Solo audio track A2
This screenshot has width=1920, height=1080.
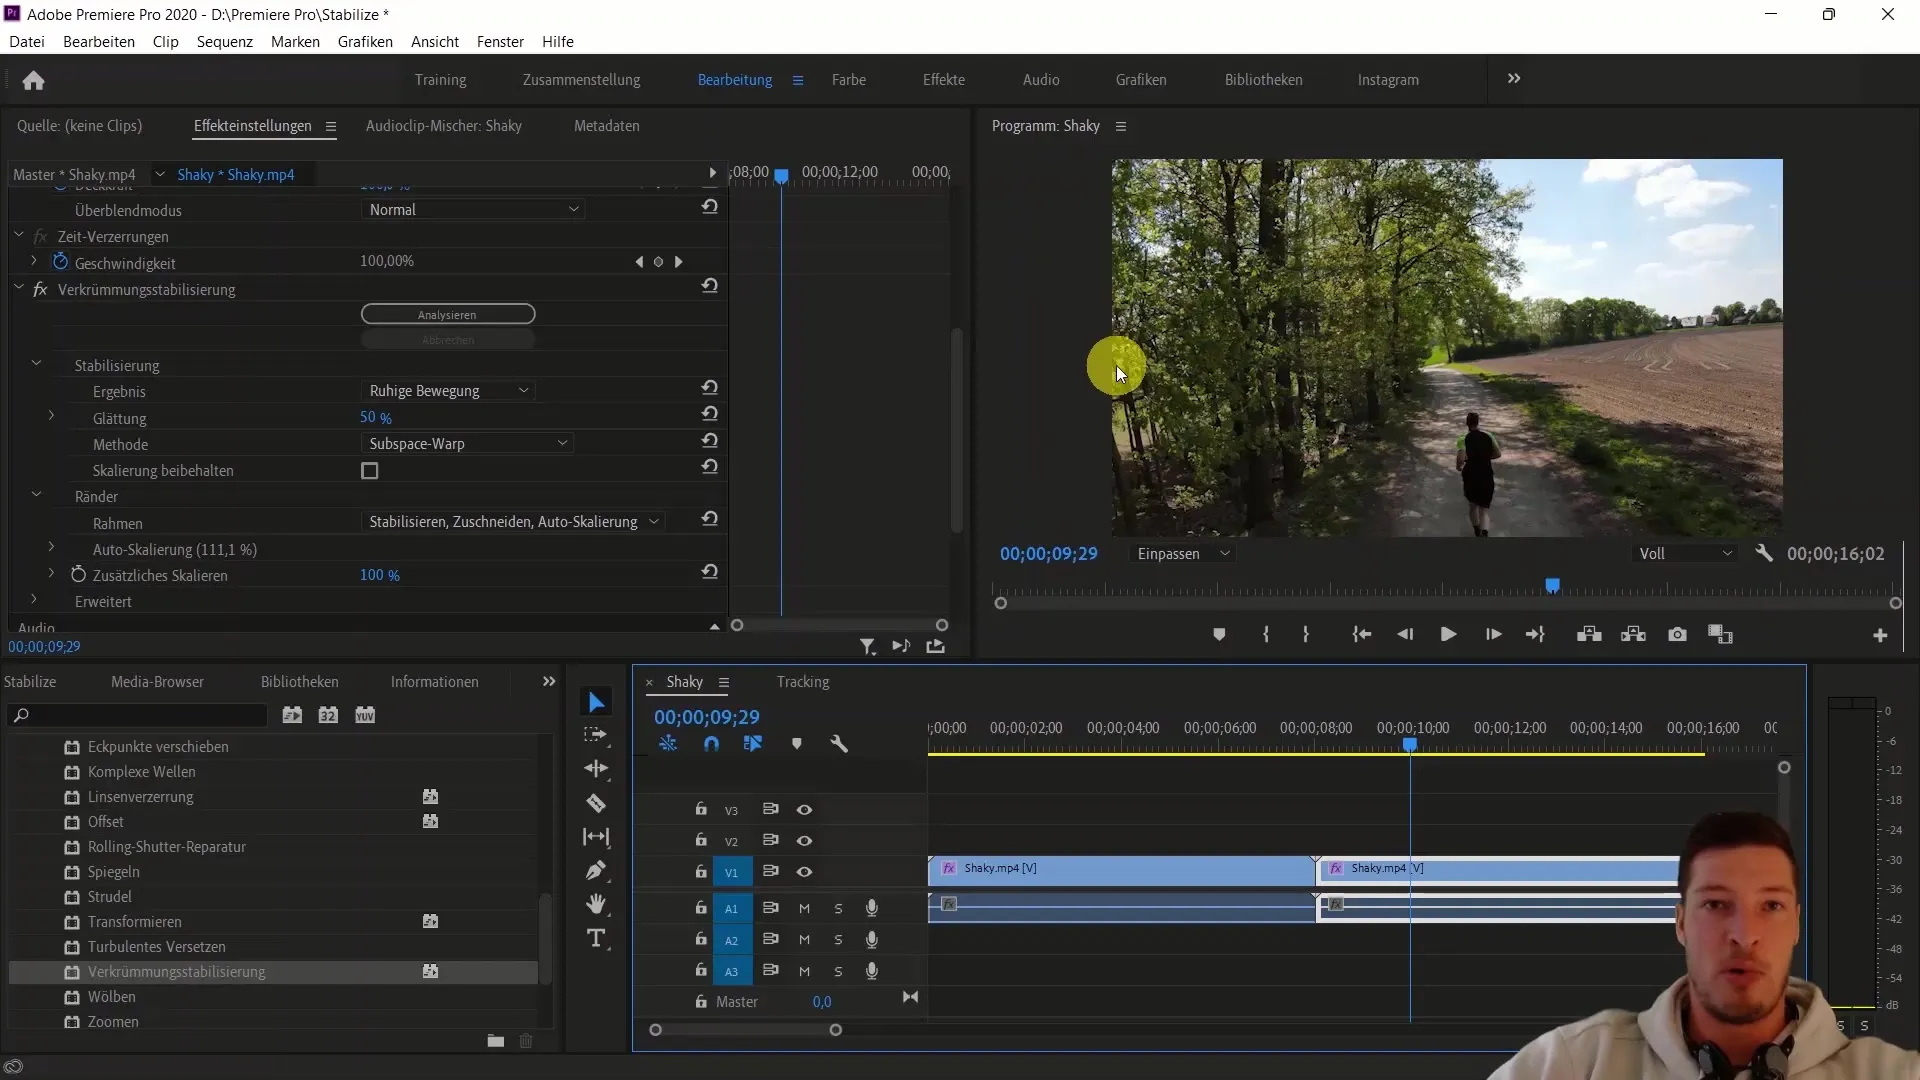[838, 940]
